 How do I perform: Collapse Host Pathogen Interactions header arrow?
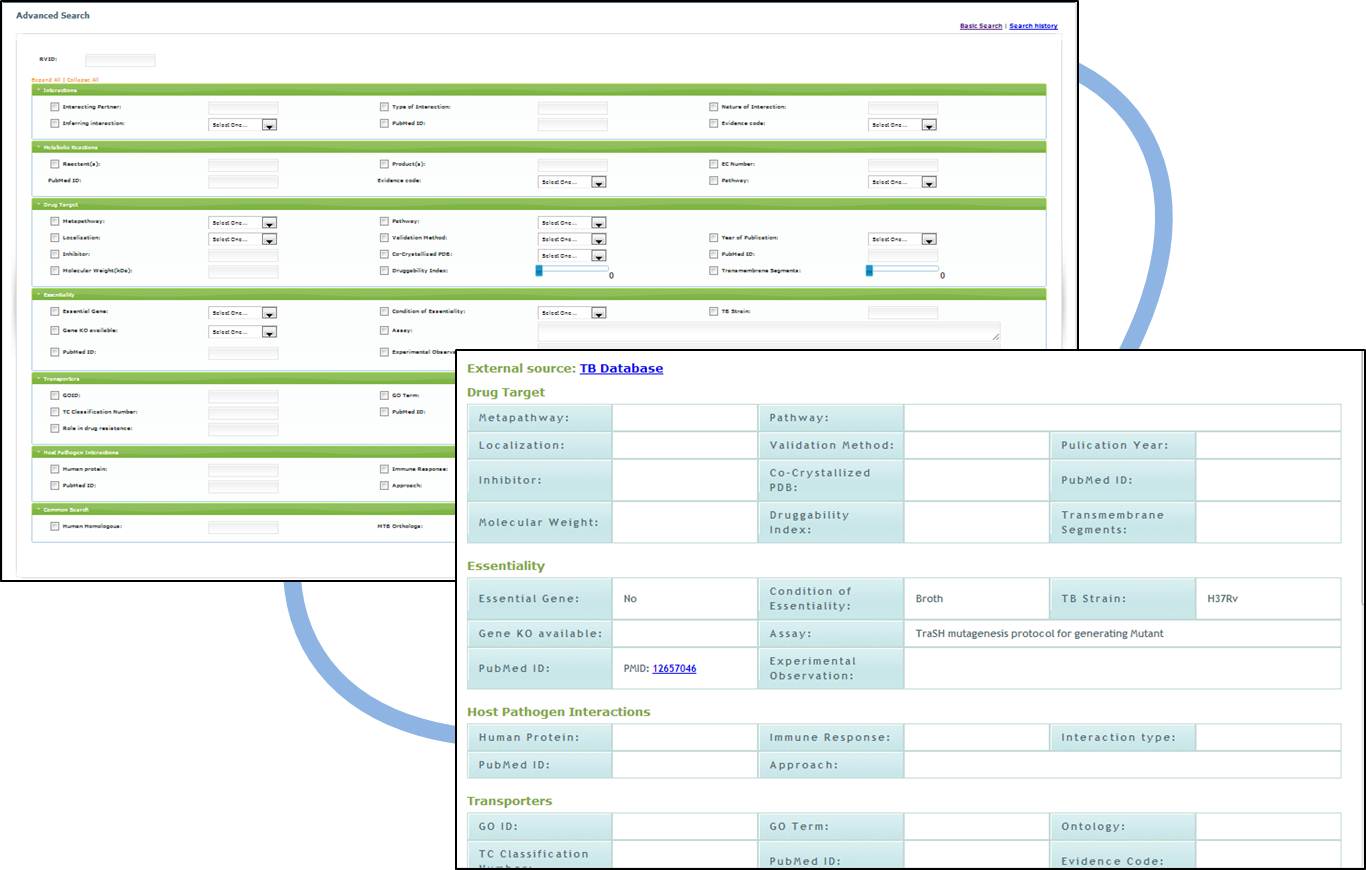pyautogui.click(x=37, y=452)
